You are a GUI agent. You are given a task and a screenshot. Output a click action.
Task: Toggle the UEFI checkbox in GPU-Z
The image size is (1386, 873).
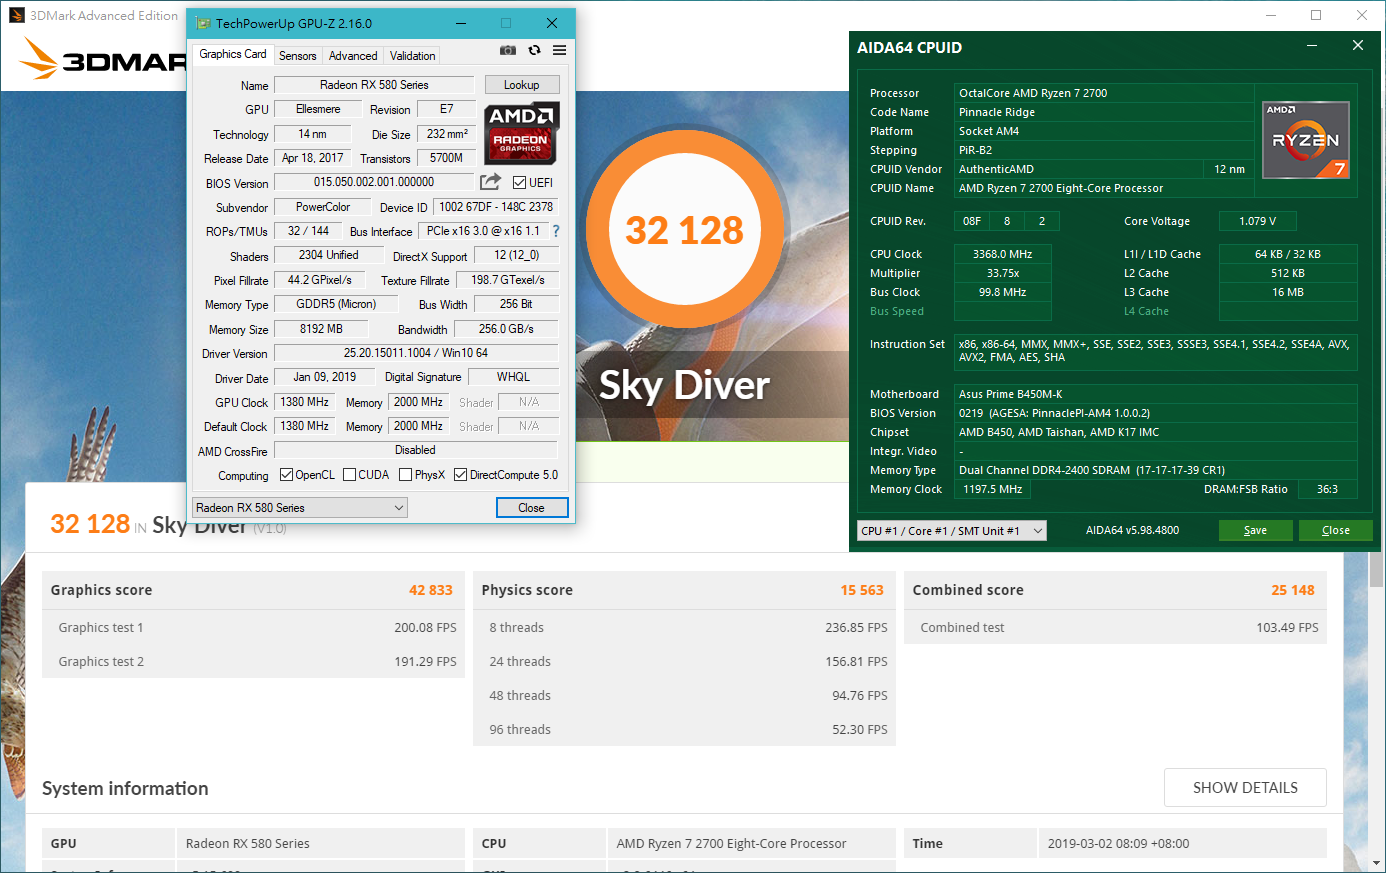[x=519, y=182]
